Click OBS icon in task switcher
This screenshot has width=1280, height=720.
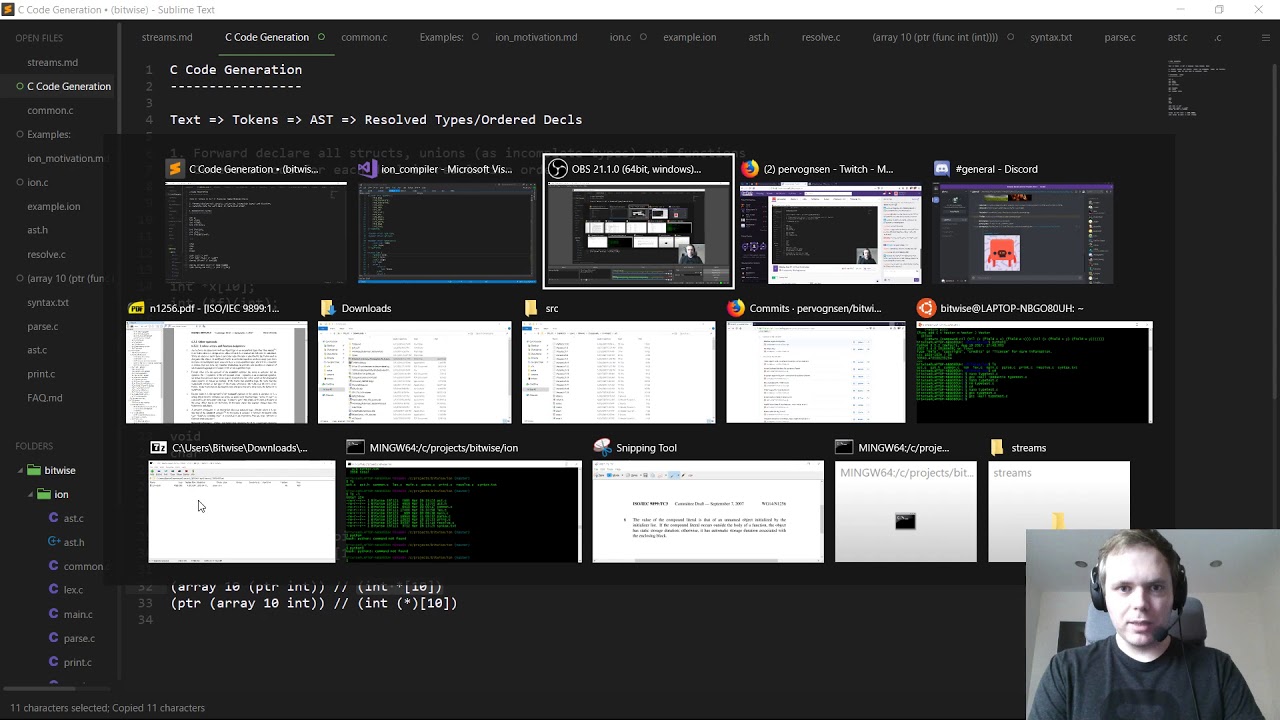tap(558, 169)
